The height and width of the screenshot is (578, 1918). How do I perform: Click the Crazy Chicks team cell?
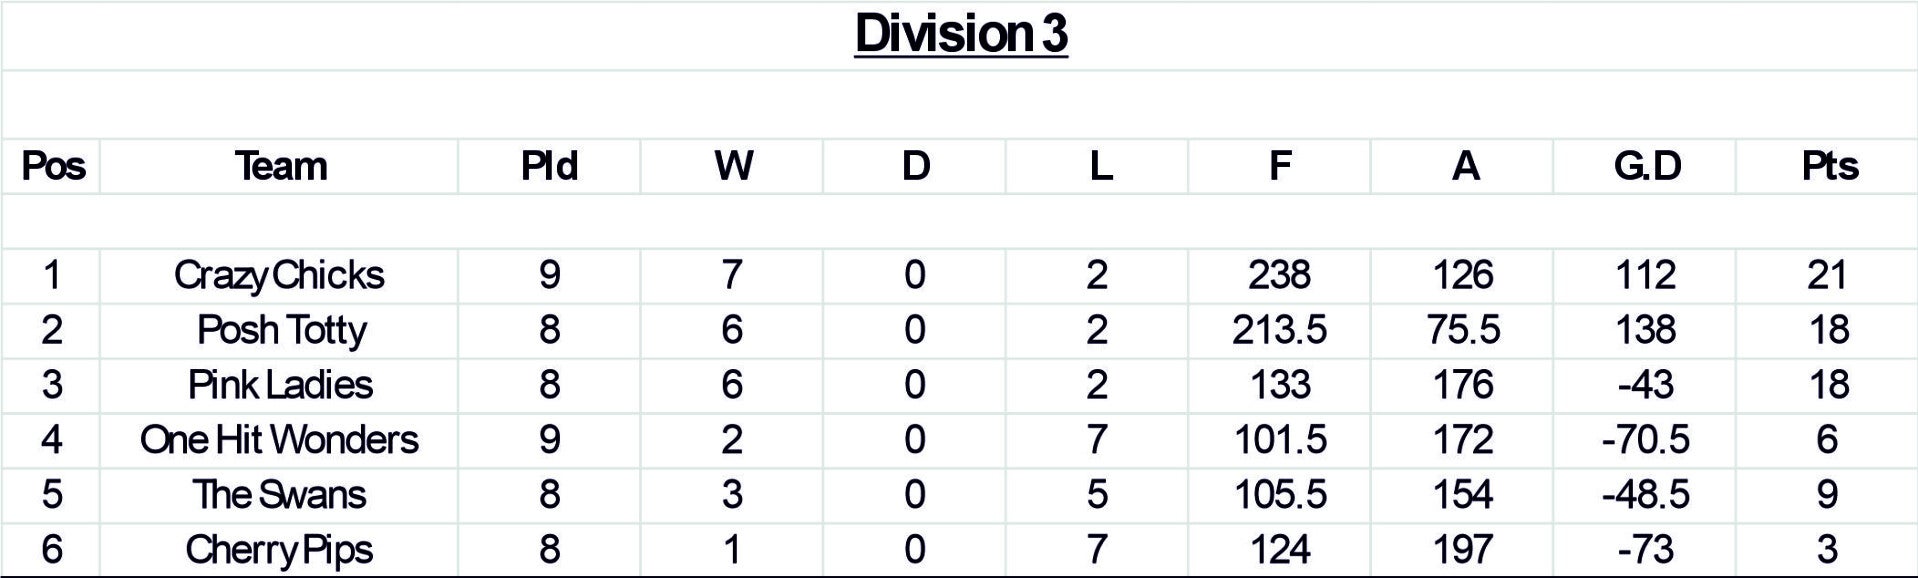279,275
